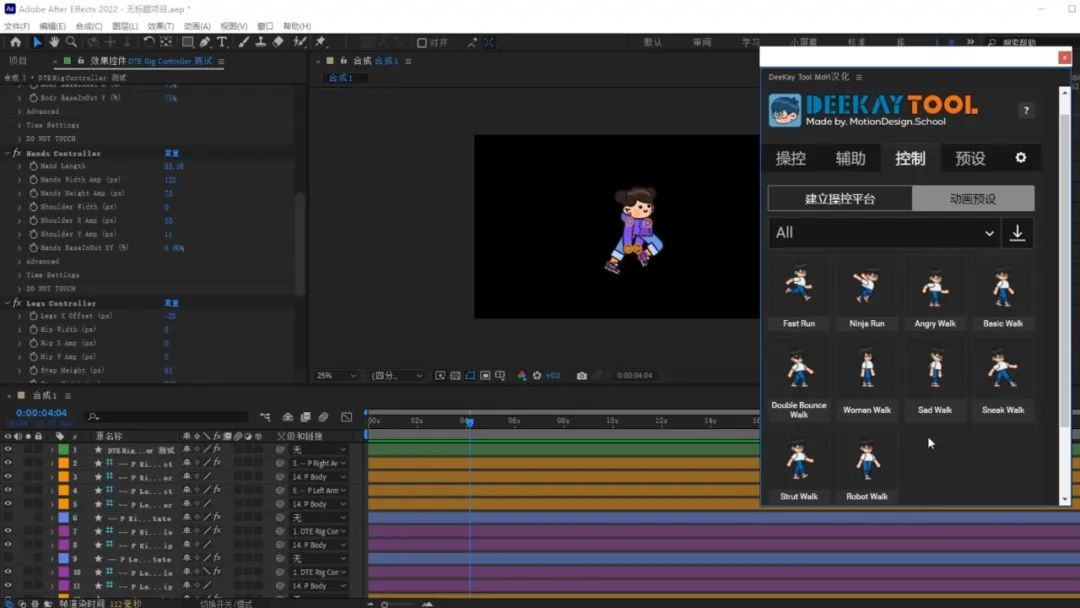Image resolution: width=1080 pixels, height=608 pixels.
Task: Expand layer 1 in the timeline
Action: tap(52, 450)
